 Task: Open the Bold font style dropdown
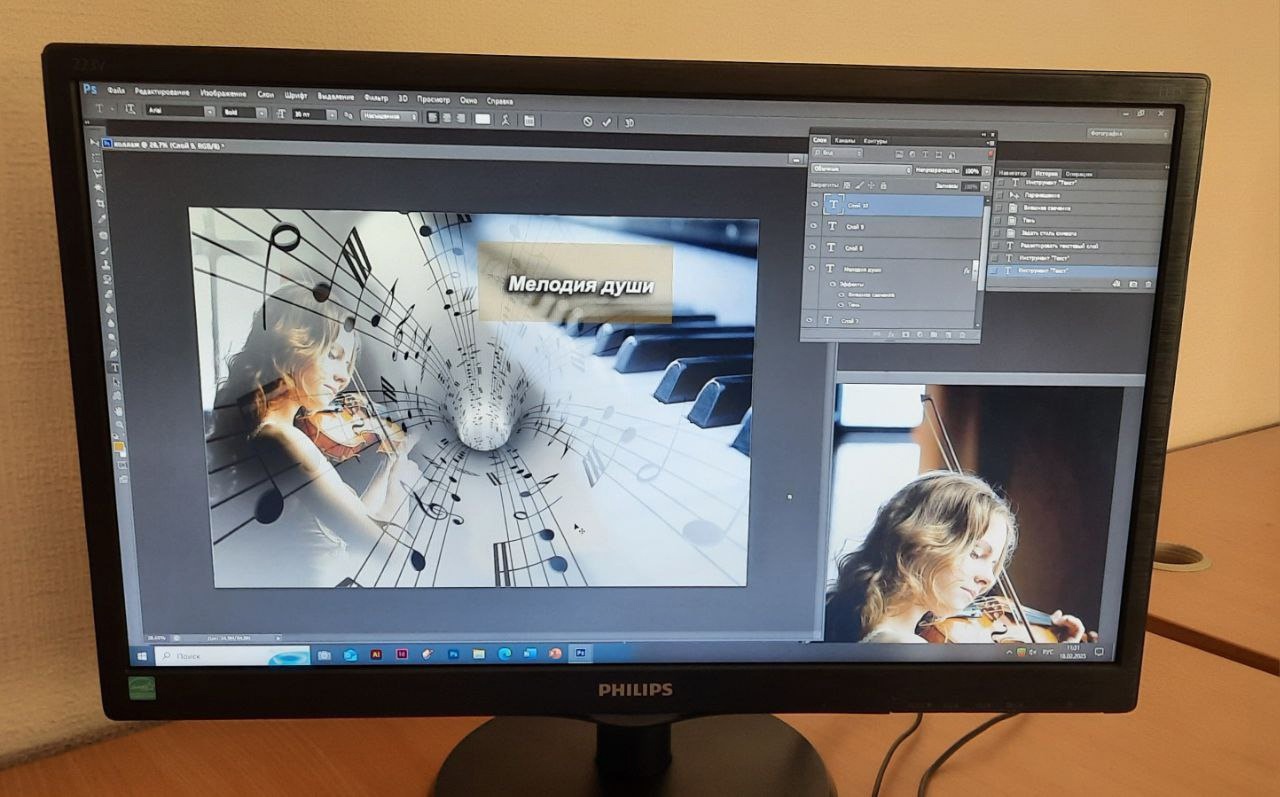pyautogui.click(x=262, y=113)
